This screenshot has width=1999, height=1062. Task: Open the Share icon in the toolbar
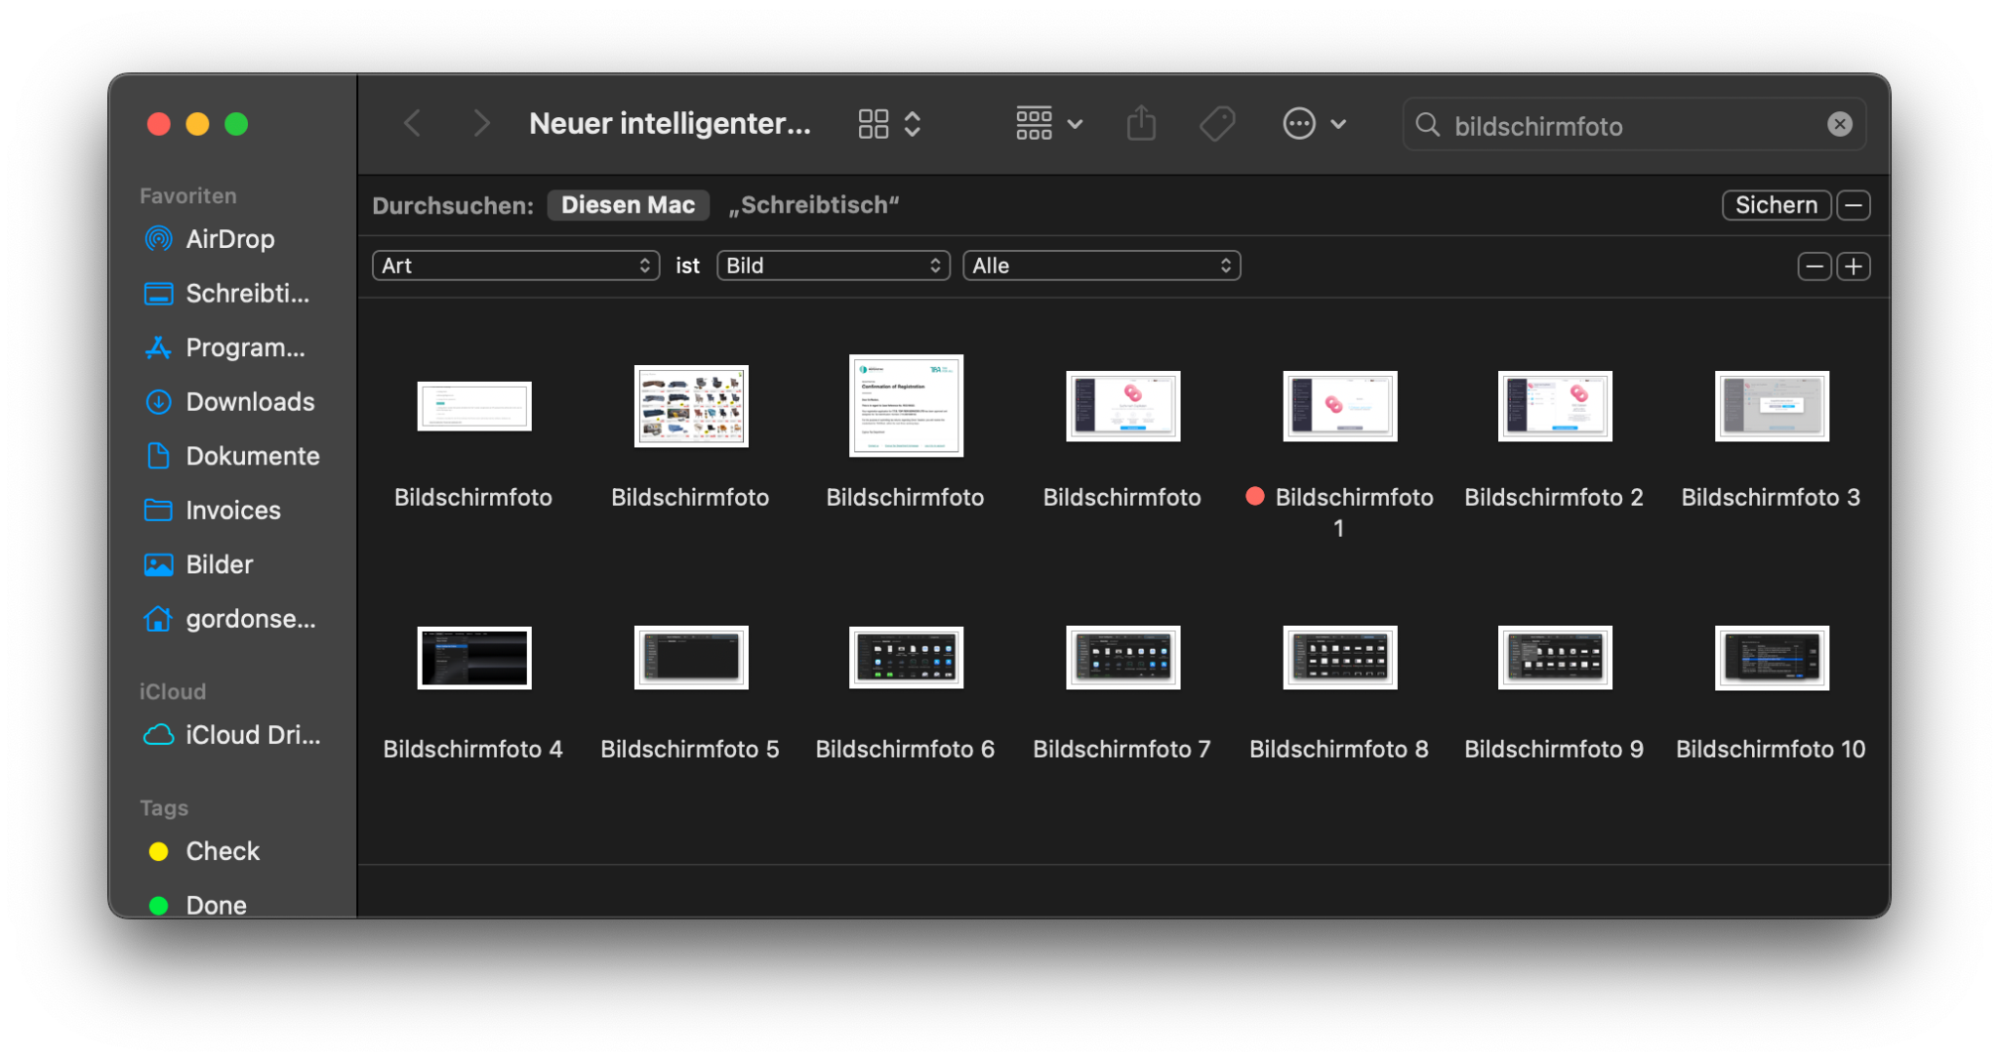pyautogui.click(x=1141, y=123)
